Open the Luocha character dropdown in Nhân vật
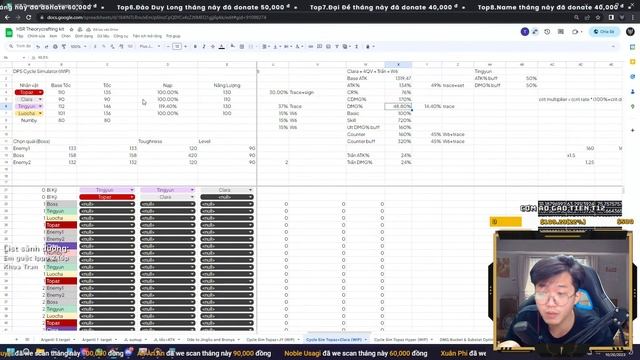640x360 pixels. pyautogui.click(x=29, y=113)
